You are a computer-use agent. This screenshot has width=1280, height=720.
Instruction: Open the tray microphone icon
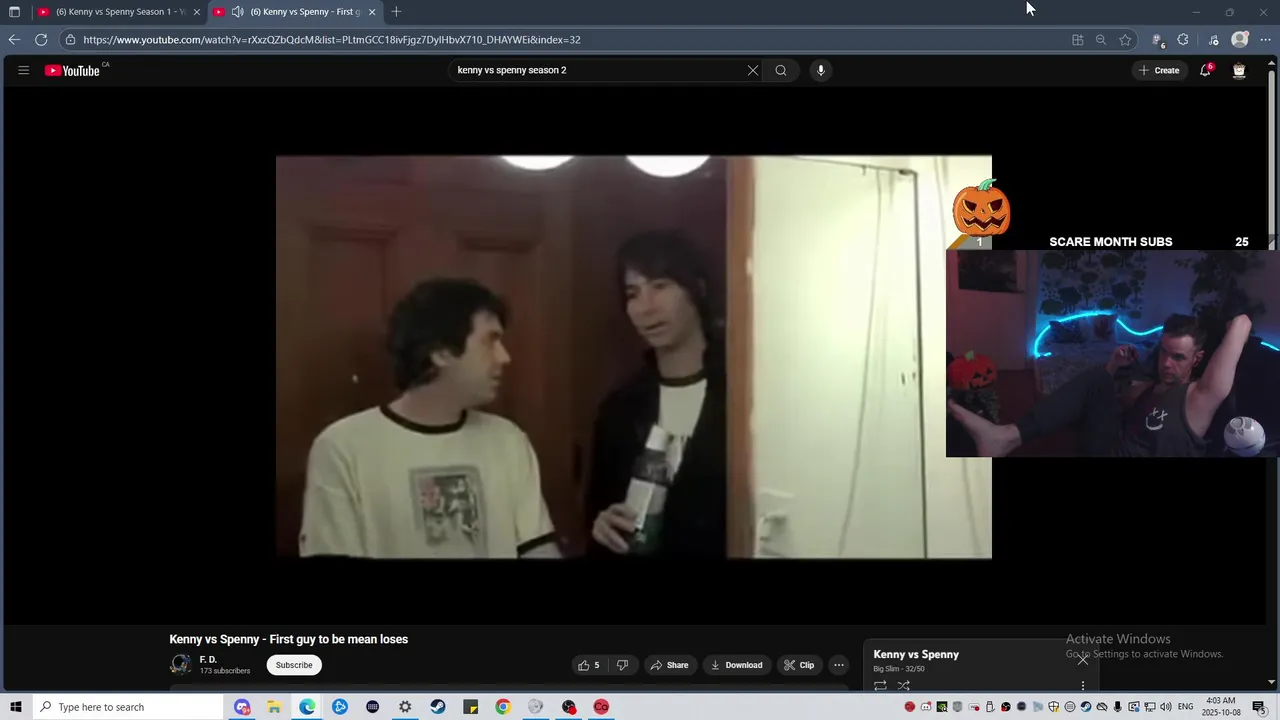[x=1118, y=707]
